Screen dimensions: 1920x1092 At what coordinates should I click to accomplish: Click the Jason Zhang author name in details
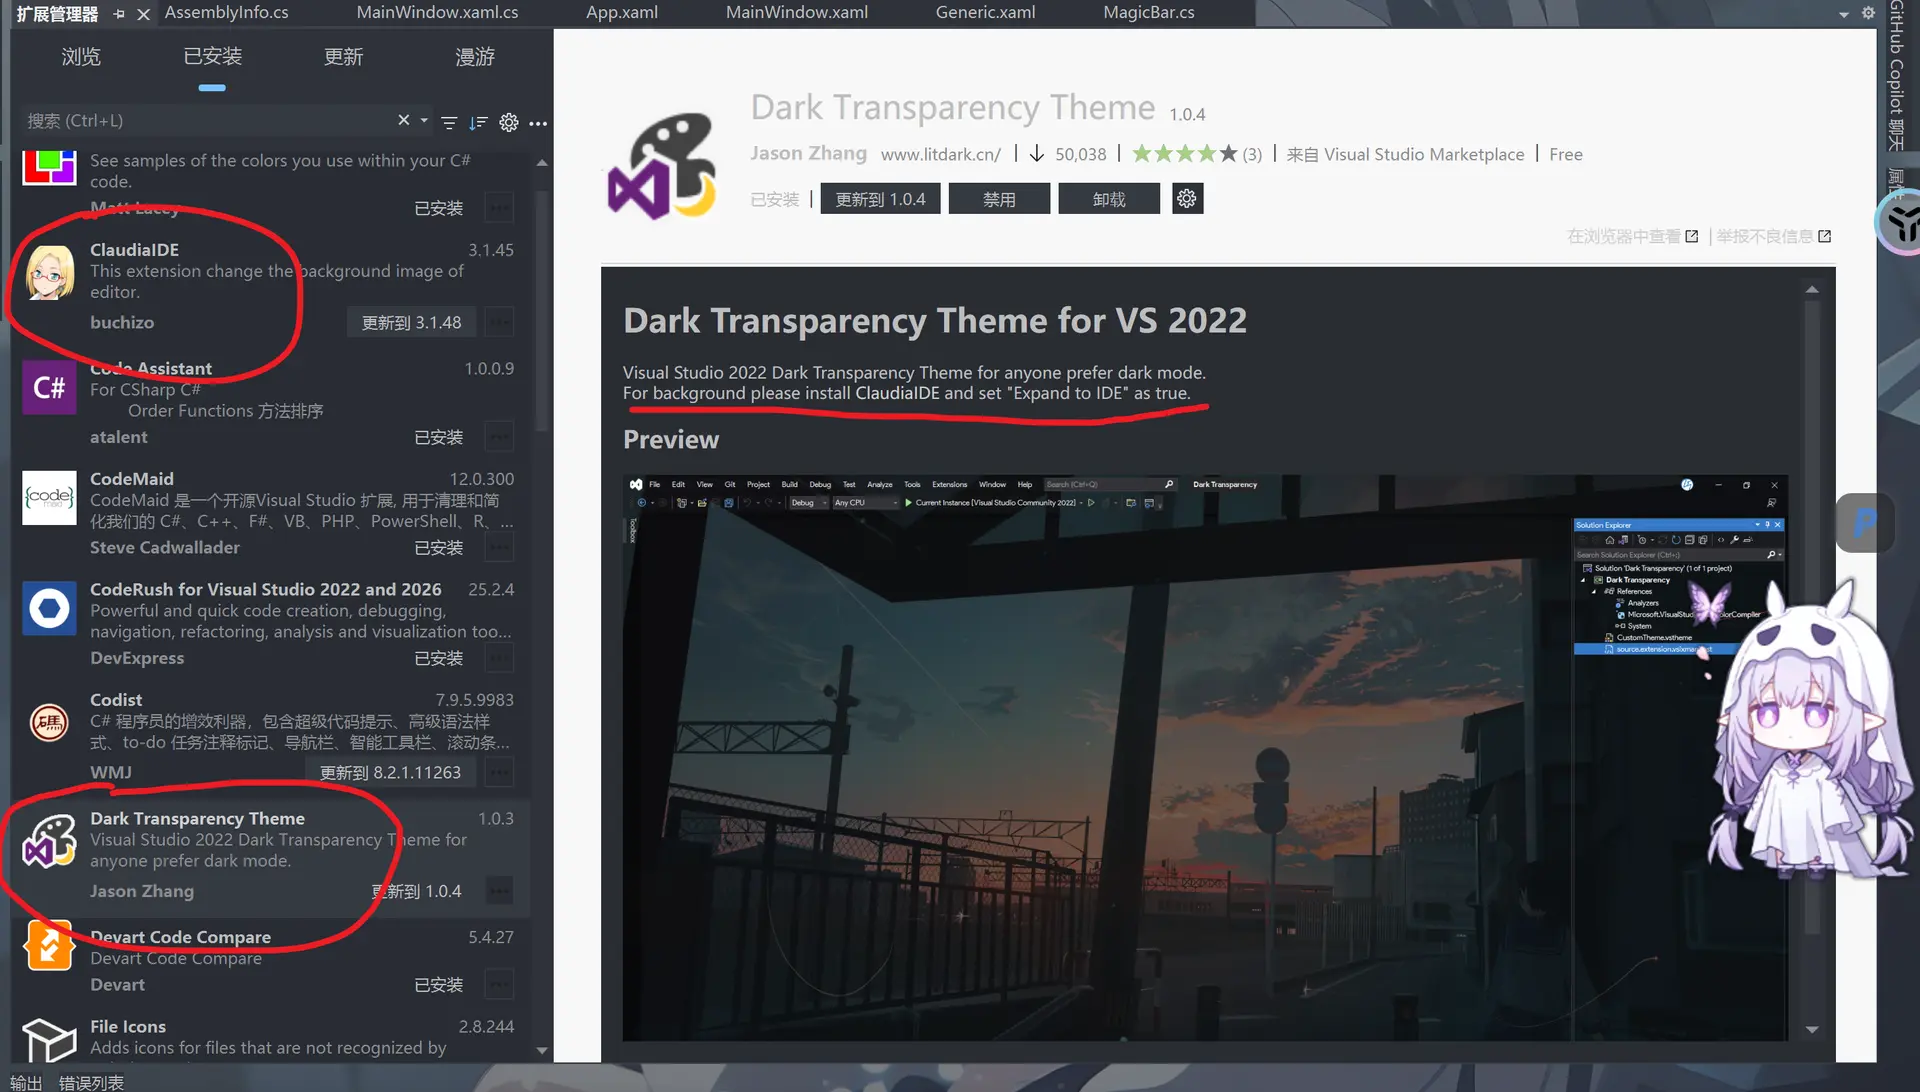(808, 153)
